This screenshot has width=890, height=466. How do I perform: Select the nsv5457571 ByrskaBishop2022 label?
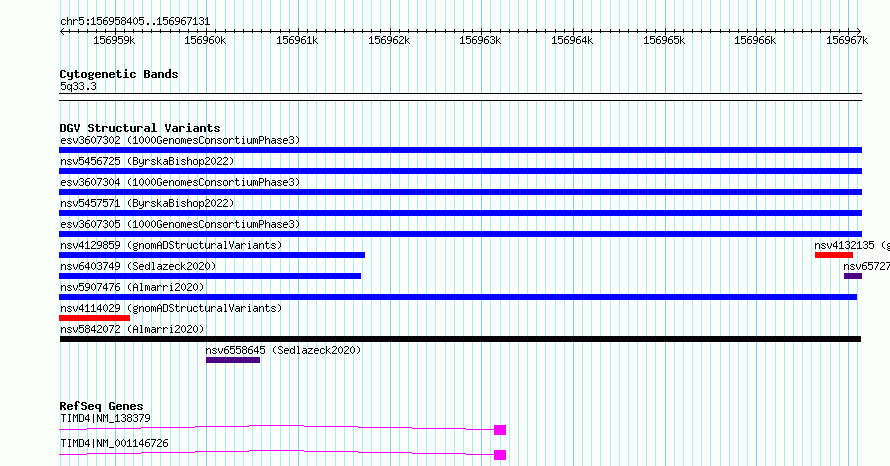pyautogui.click(x=147, y=203)
